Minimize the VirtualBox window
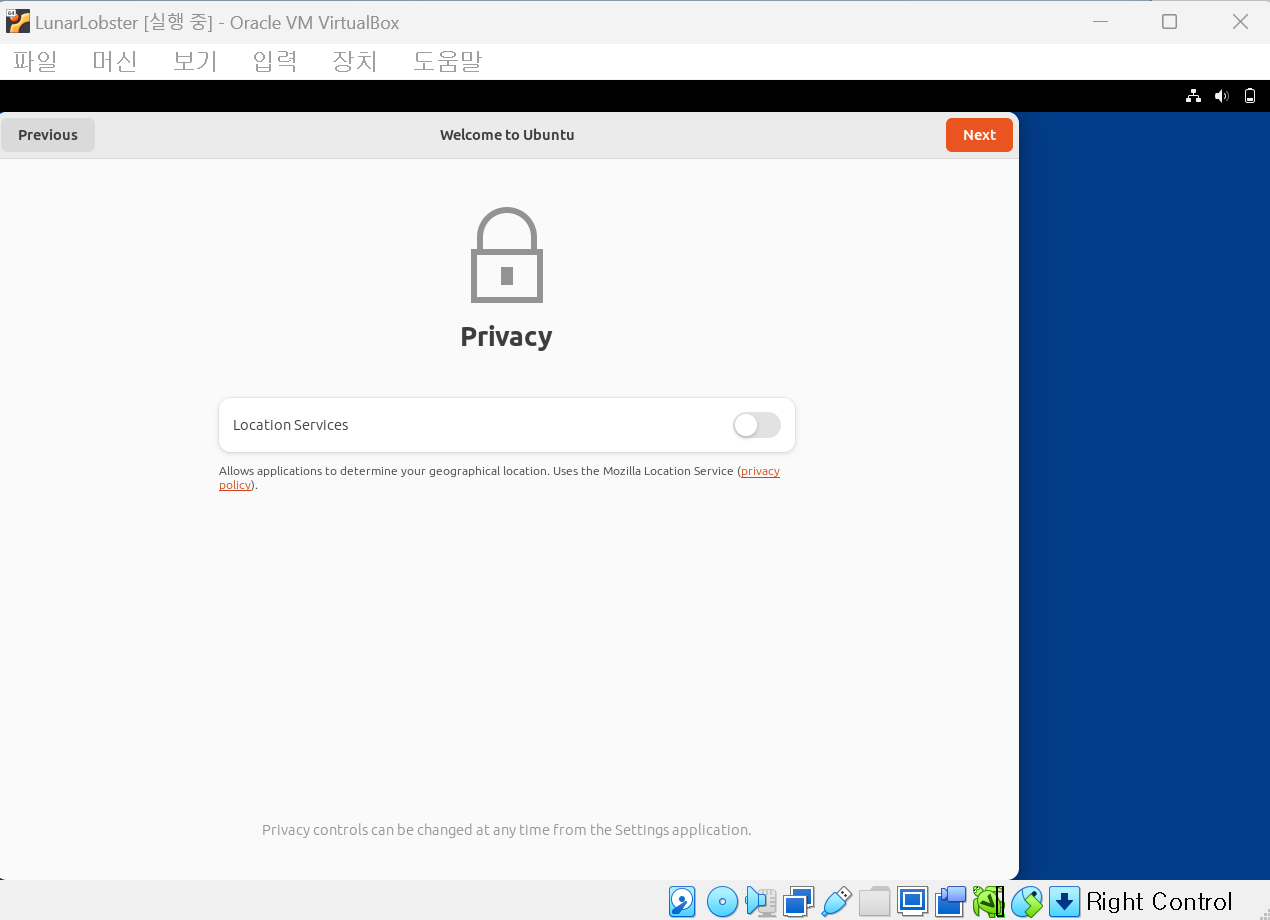1270x920 pixels. click(1100, 21)
